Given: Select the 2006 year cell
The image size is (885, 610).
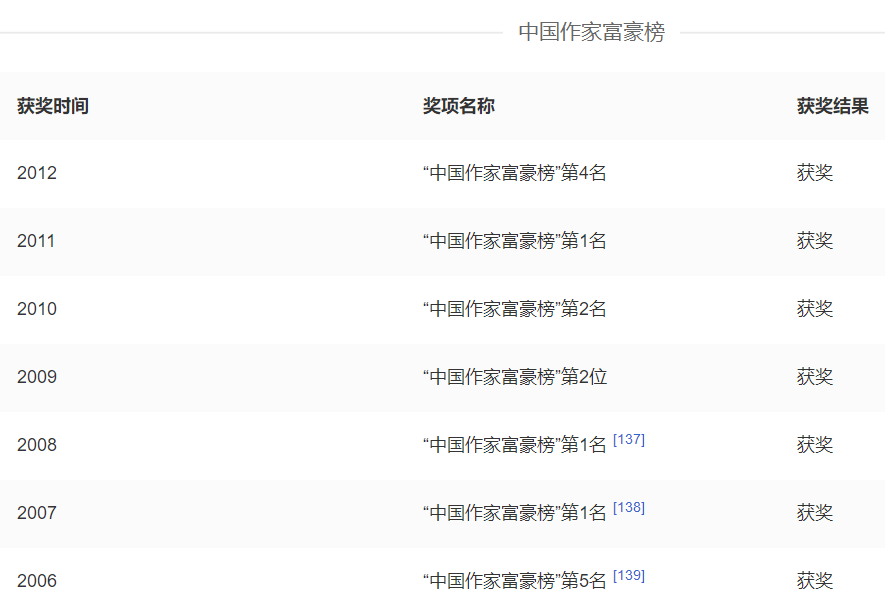Looking at the screenshot, I should 37,581.
